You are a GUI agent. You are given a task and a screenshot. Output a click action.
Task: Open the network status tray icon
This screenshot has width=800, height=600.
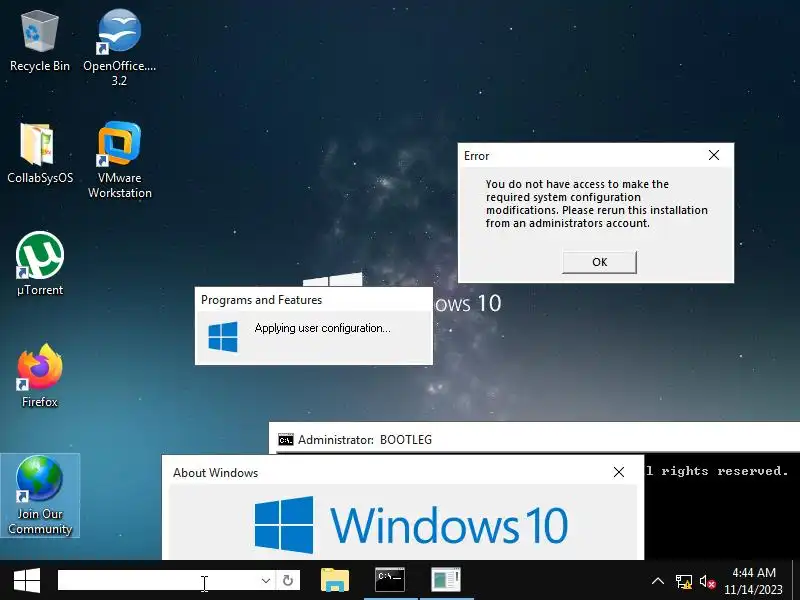tap(684, 581)
